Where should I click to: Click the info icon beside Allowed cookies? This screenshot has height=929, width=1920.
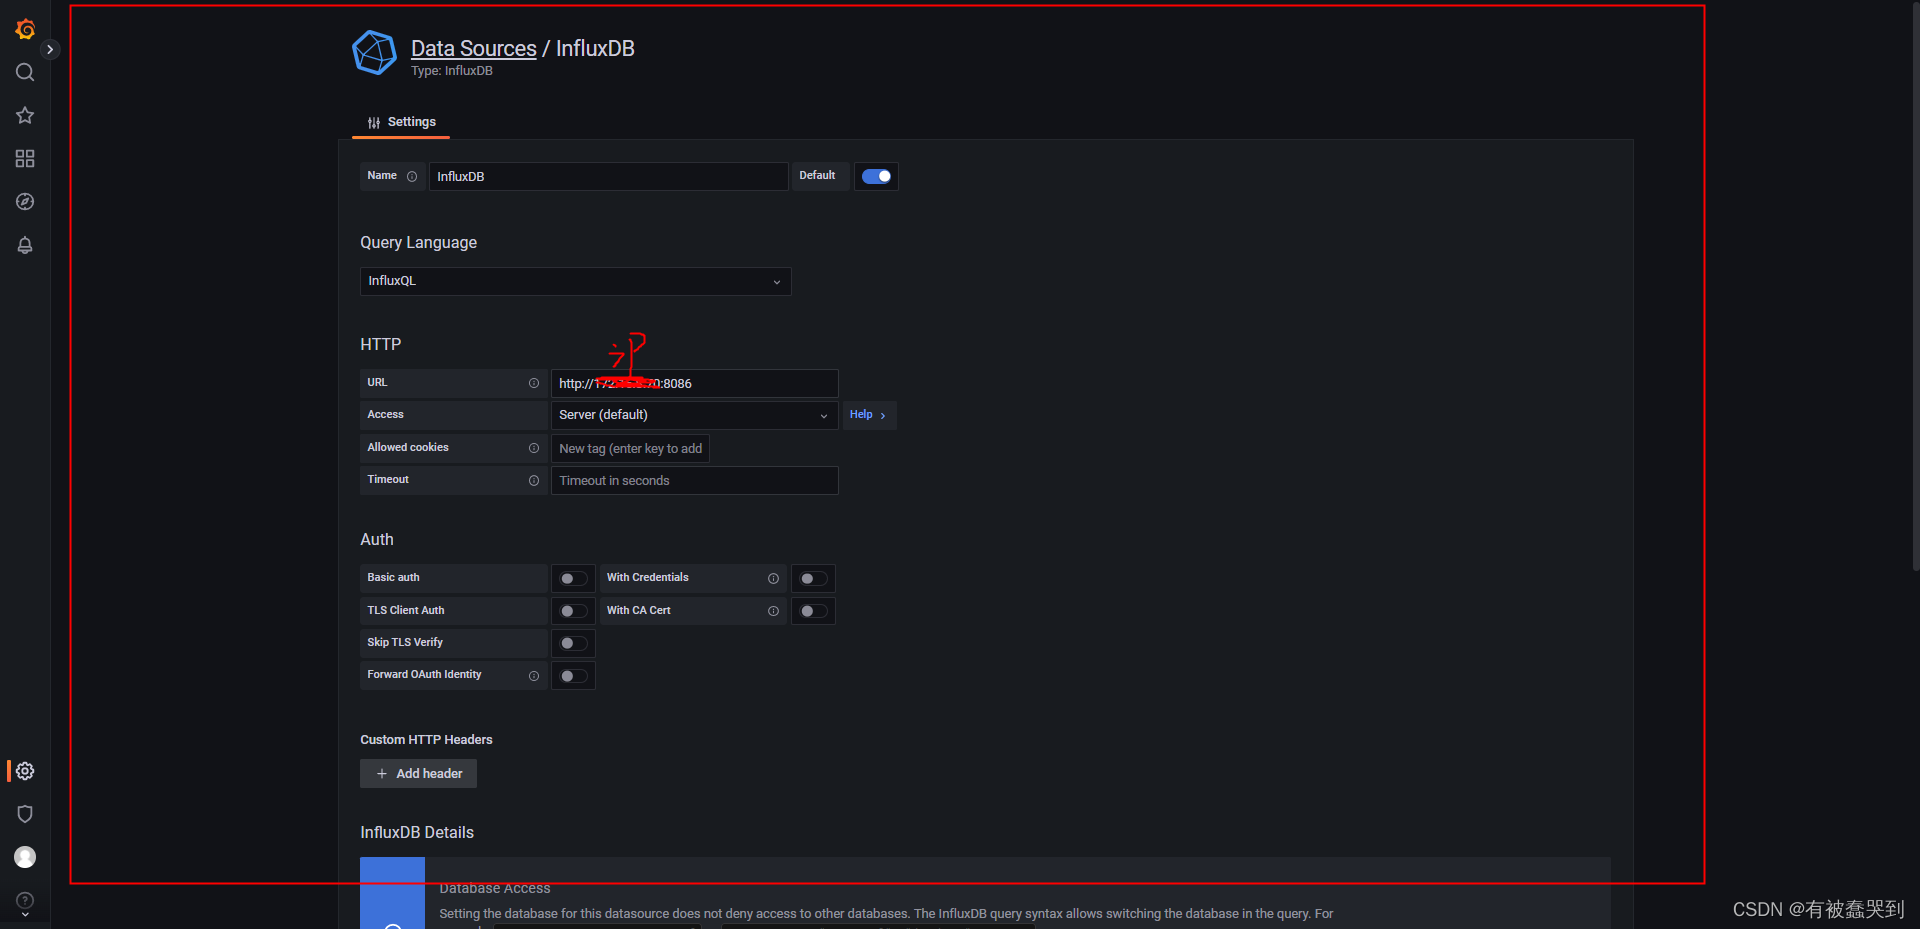534,448
